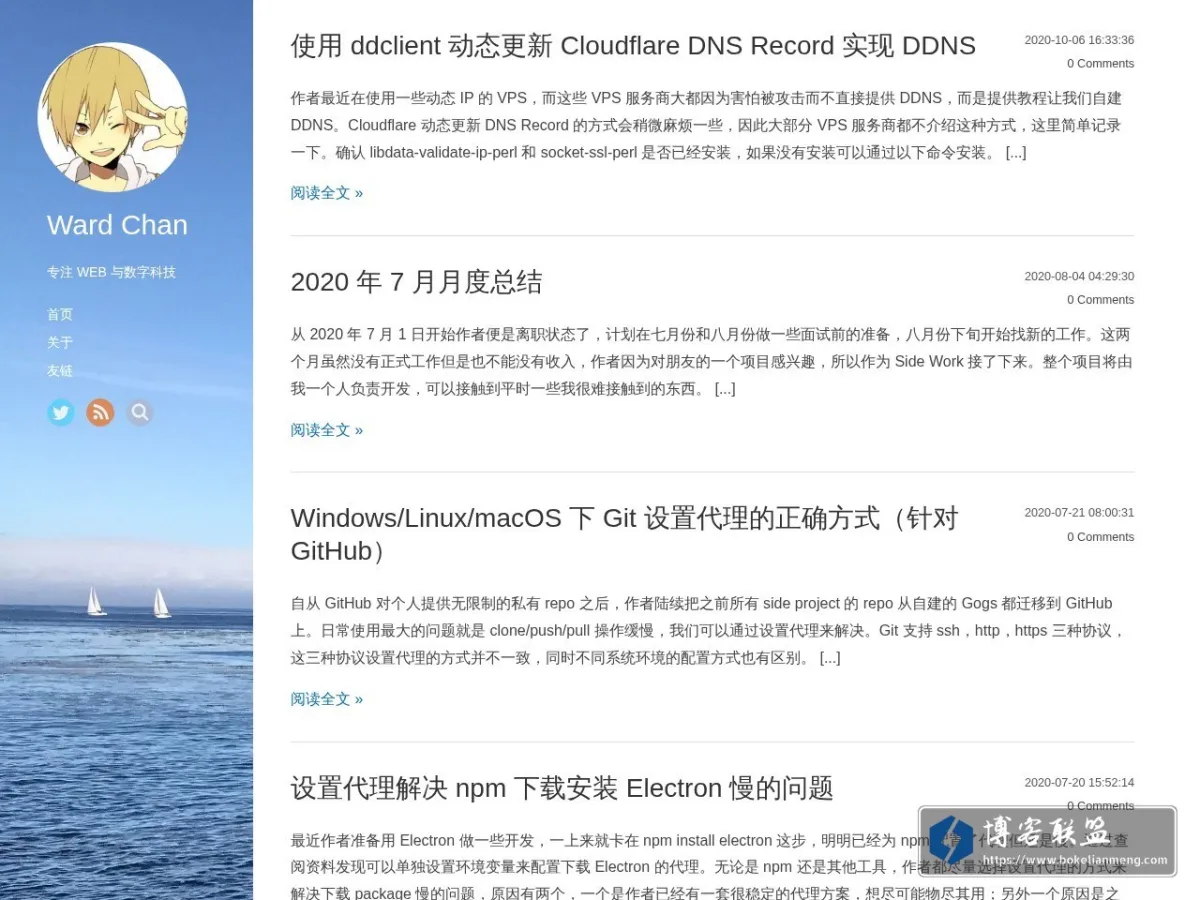
Task: Click the search magnifier icon
Action: (140, 412)
